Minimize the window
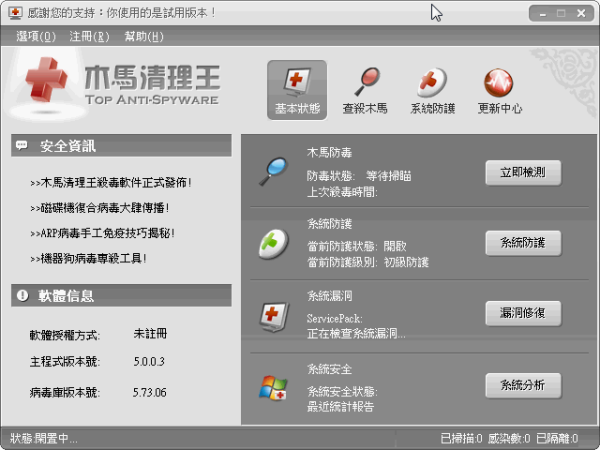 click(543, 14)
